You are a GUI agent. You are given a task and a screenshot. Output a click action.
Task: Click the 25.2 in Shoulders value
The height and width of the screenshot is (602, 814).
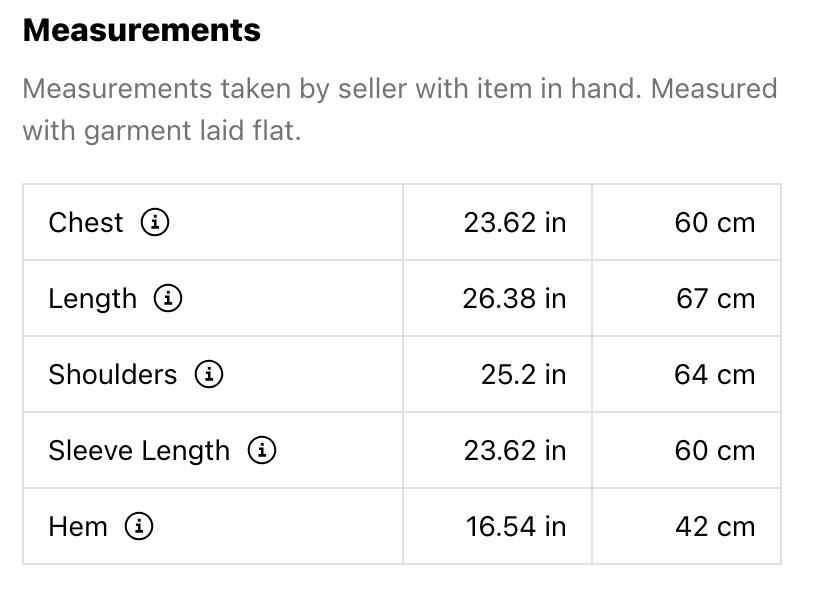(523, 374)
